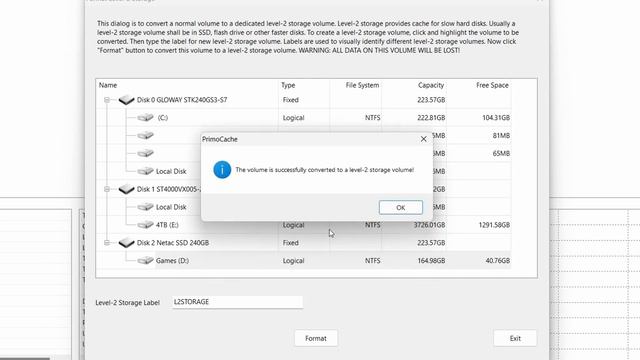
Task: Click the successful conversion message text
Action: 324,170
